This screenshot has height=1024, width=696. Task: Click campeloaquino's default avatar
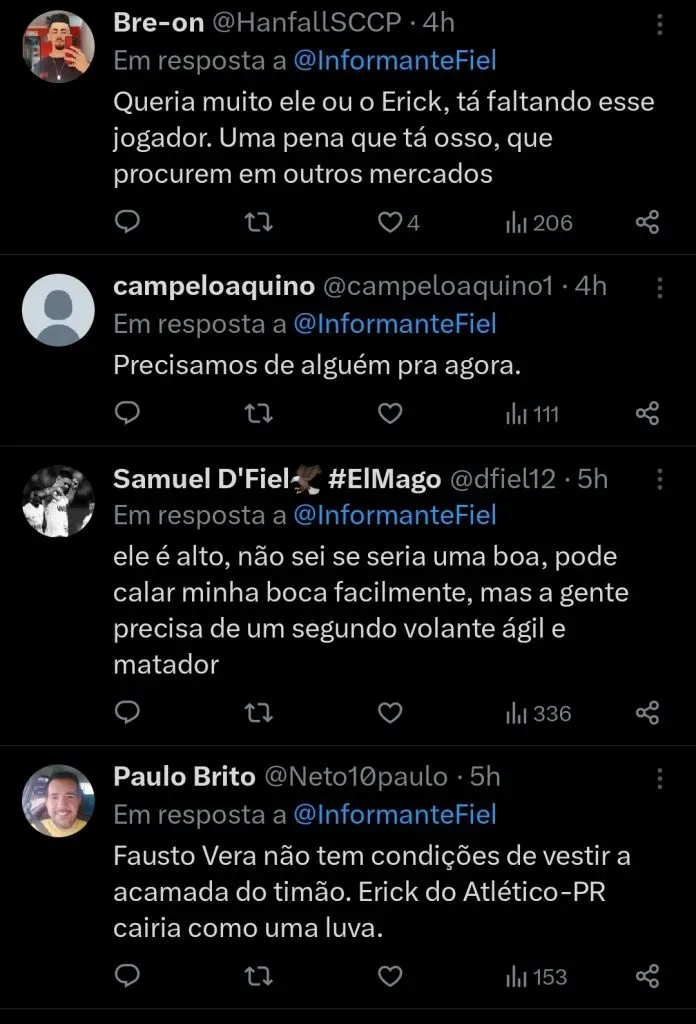coord(57,309)
